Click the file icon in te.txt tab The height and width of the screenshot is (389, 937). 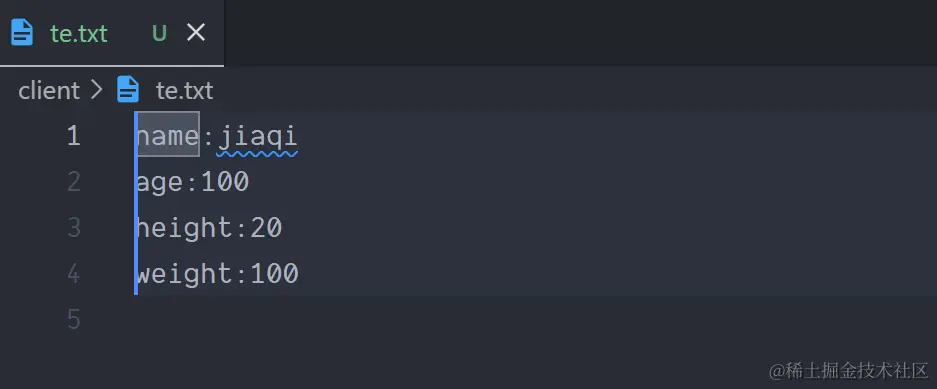22,32
